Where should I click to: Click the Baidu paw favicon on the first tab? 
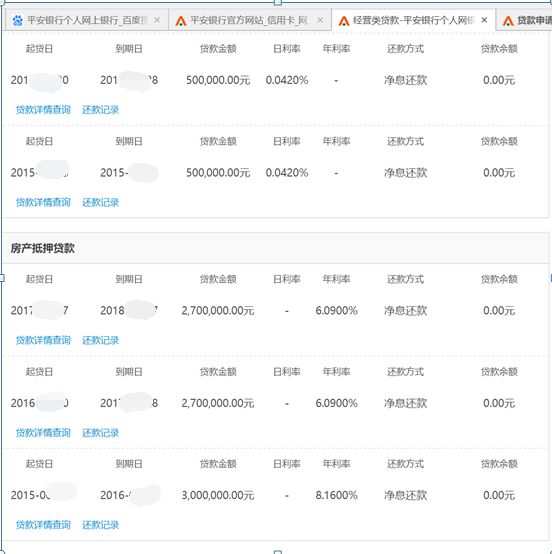pos(17,20)
